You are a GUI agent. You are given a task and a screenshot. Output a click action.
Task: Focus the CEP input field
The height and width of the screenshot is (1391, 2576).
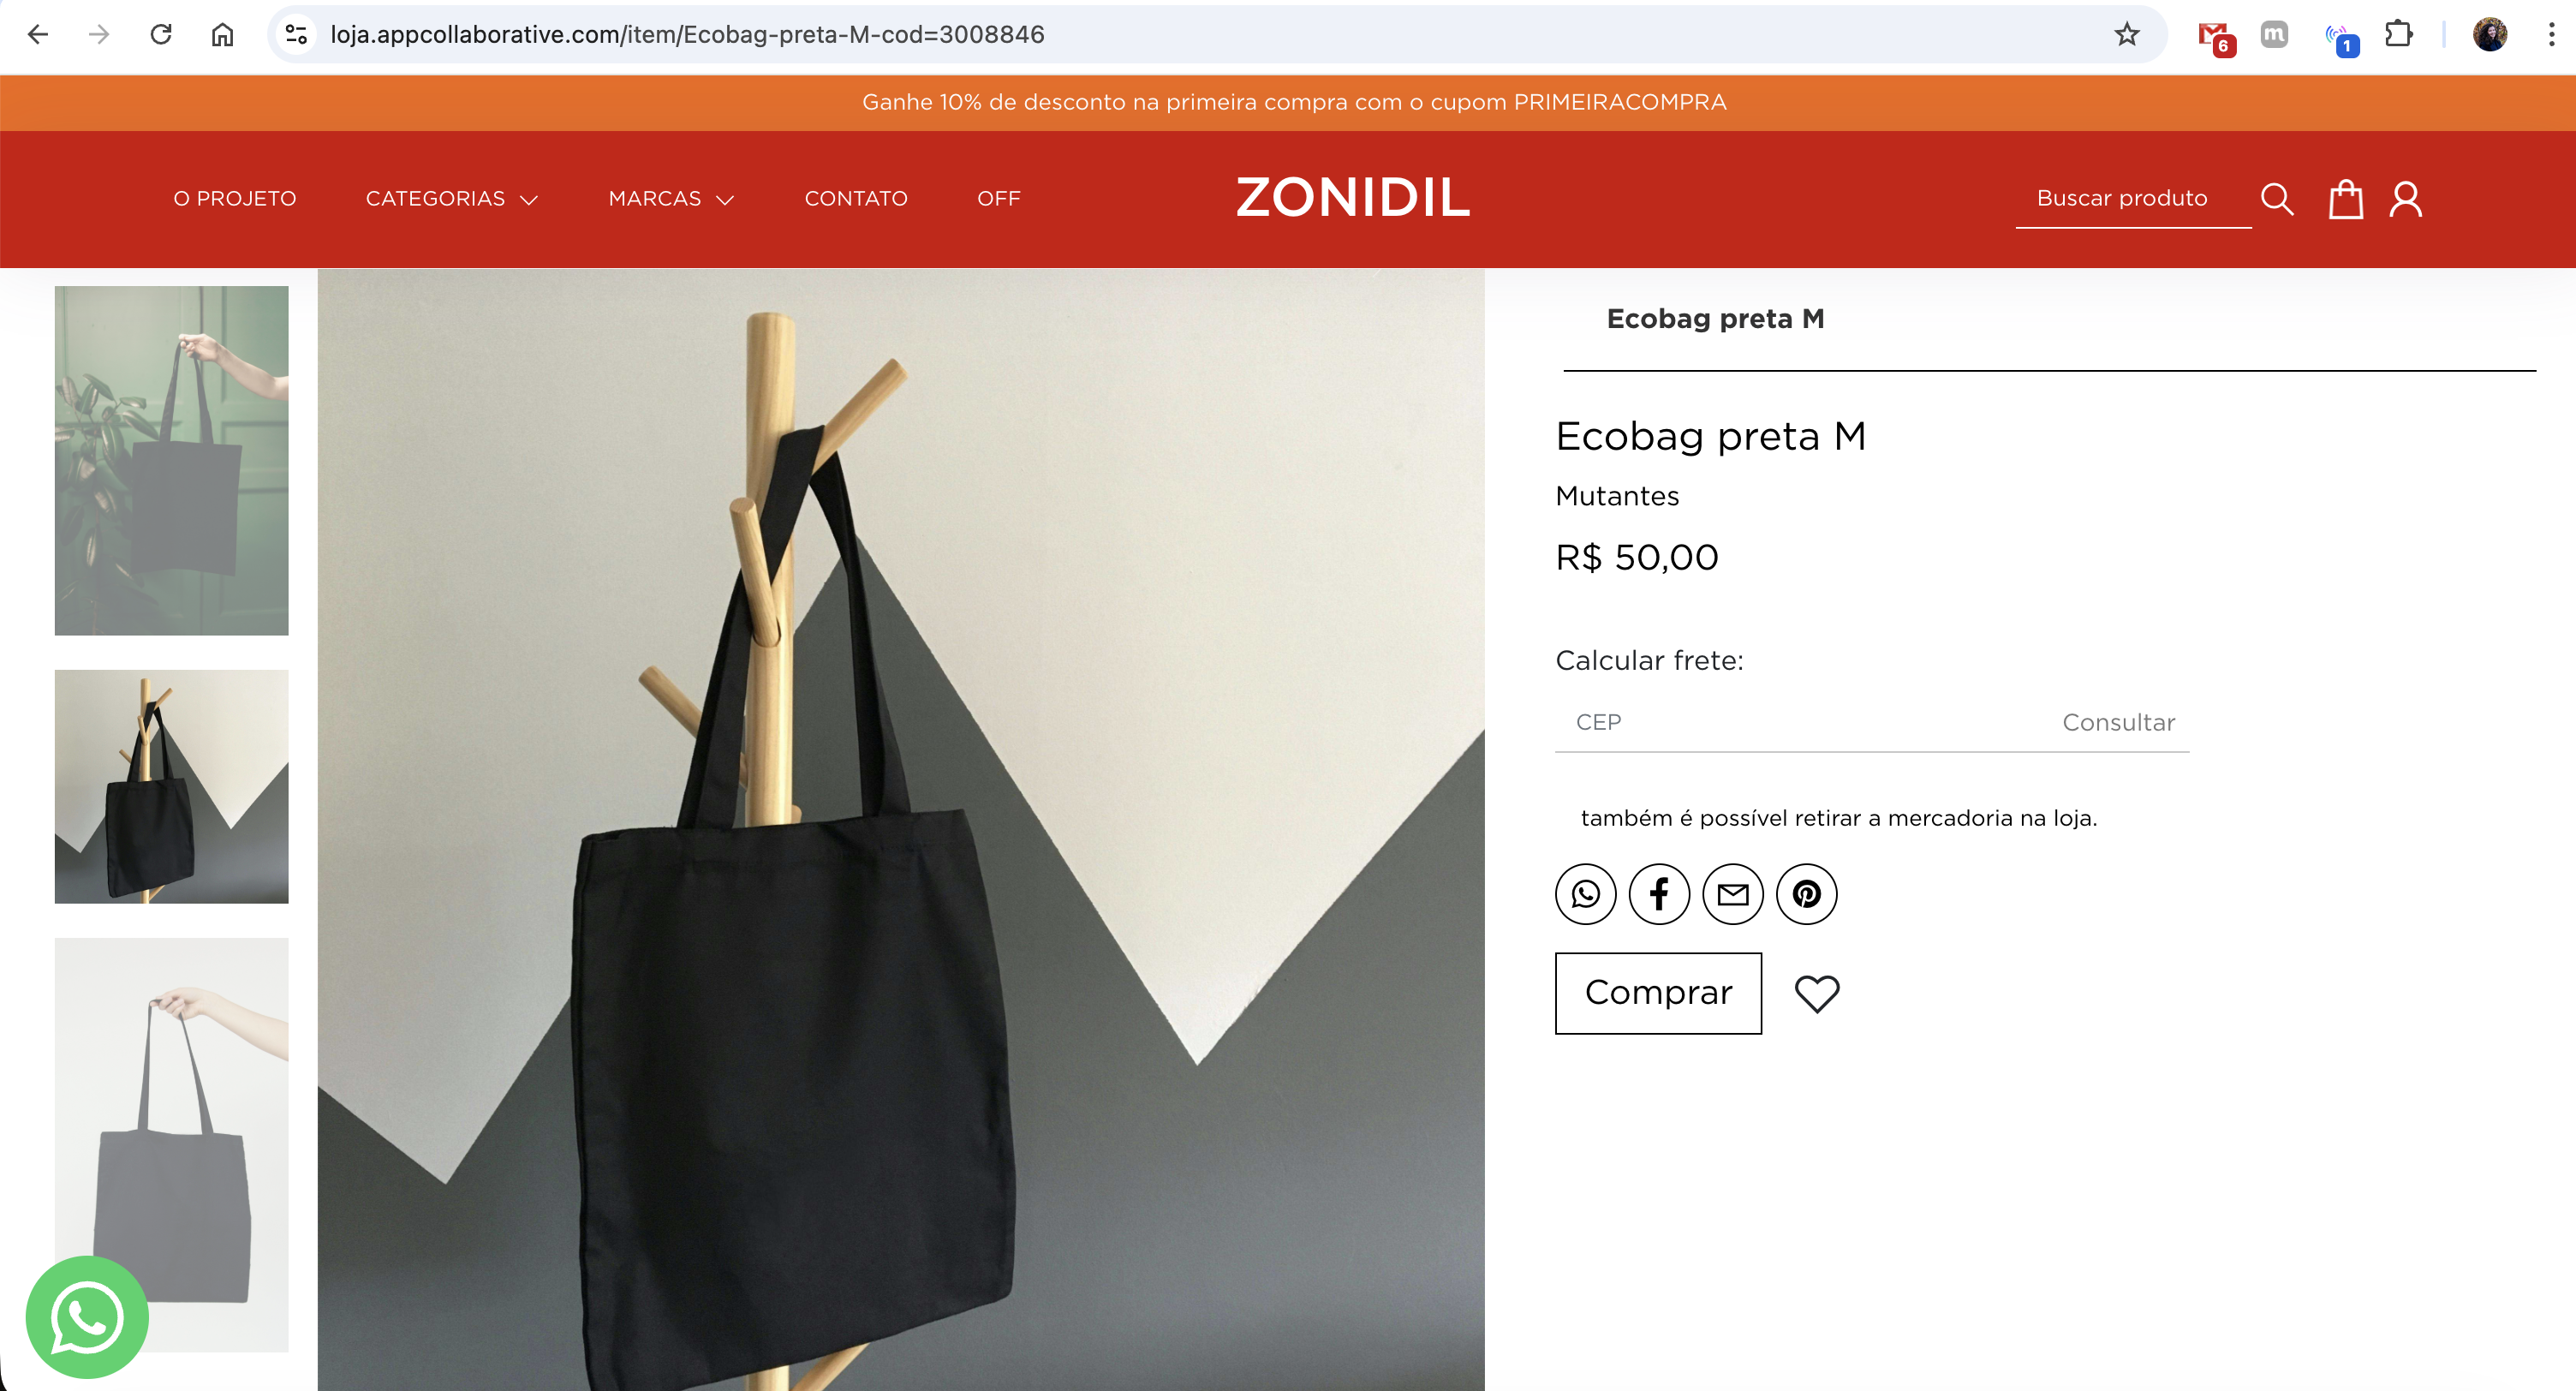coord(1800,722)
